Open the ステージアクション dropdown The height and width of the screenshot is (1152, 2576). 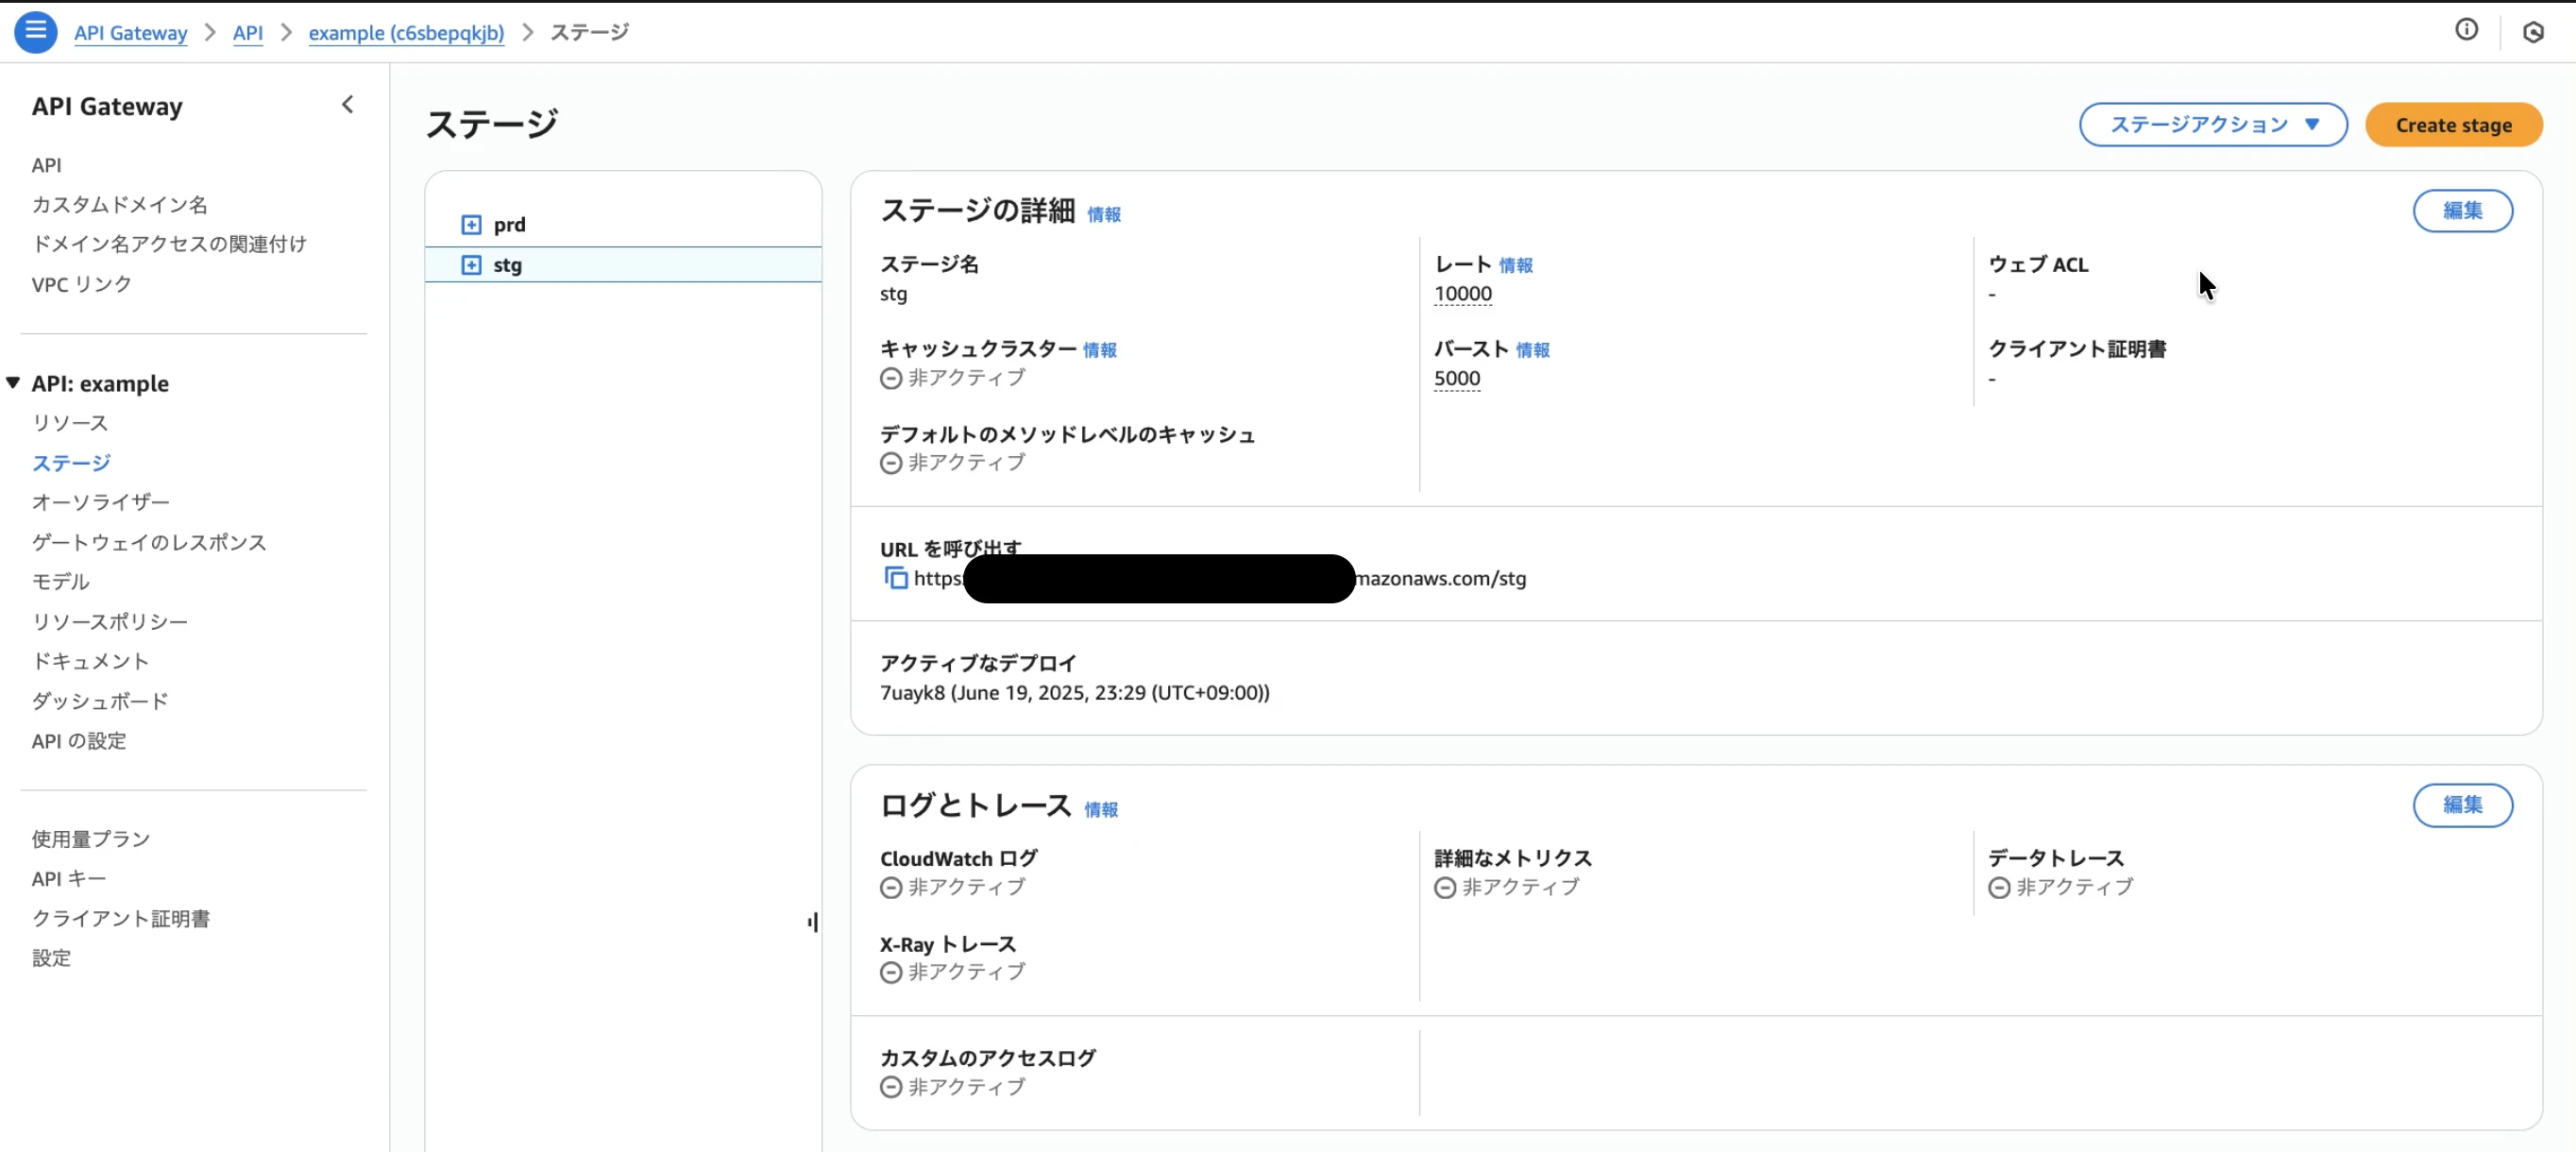pos(2213,124)
